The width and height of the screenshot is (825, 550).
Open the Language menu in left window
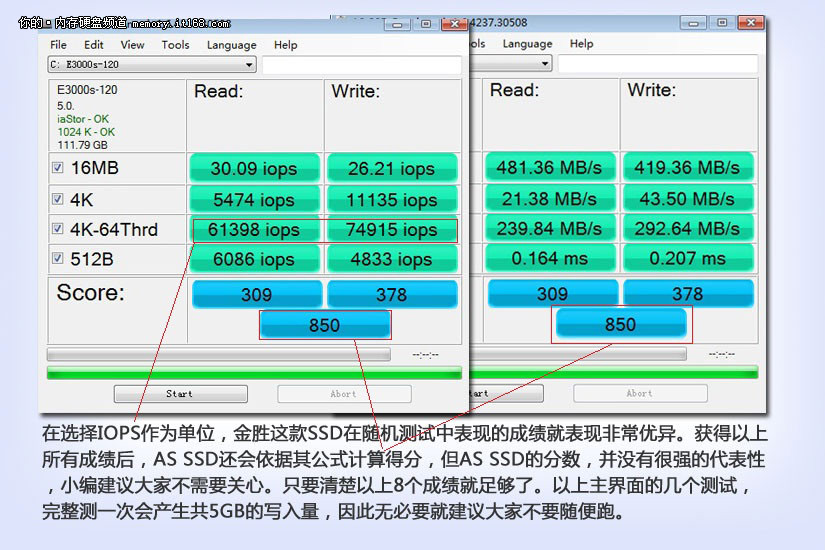pyautogui.click(x=232, y=45)
